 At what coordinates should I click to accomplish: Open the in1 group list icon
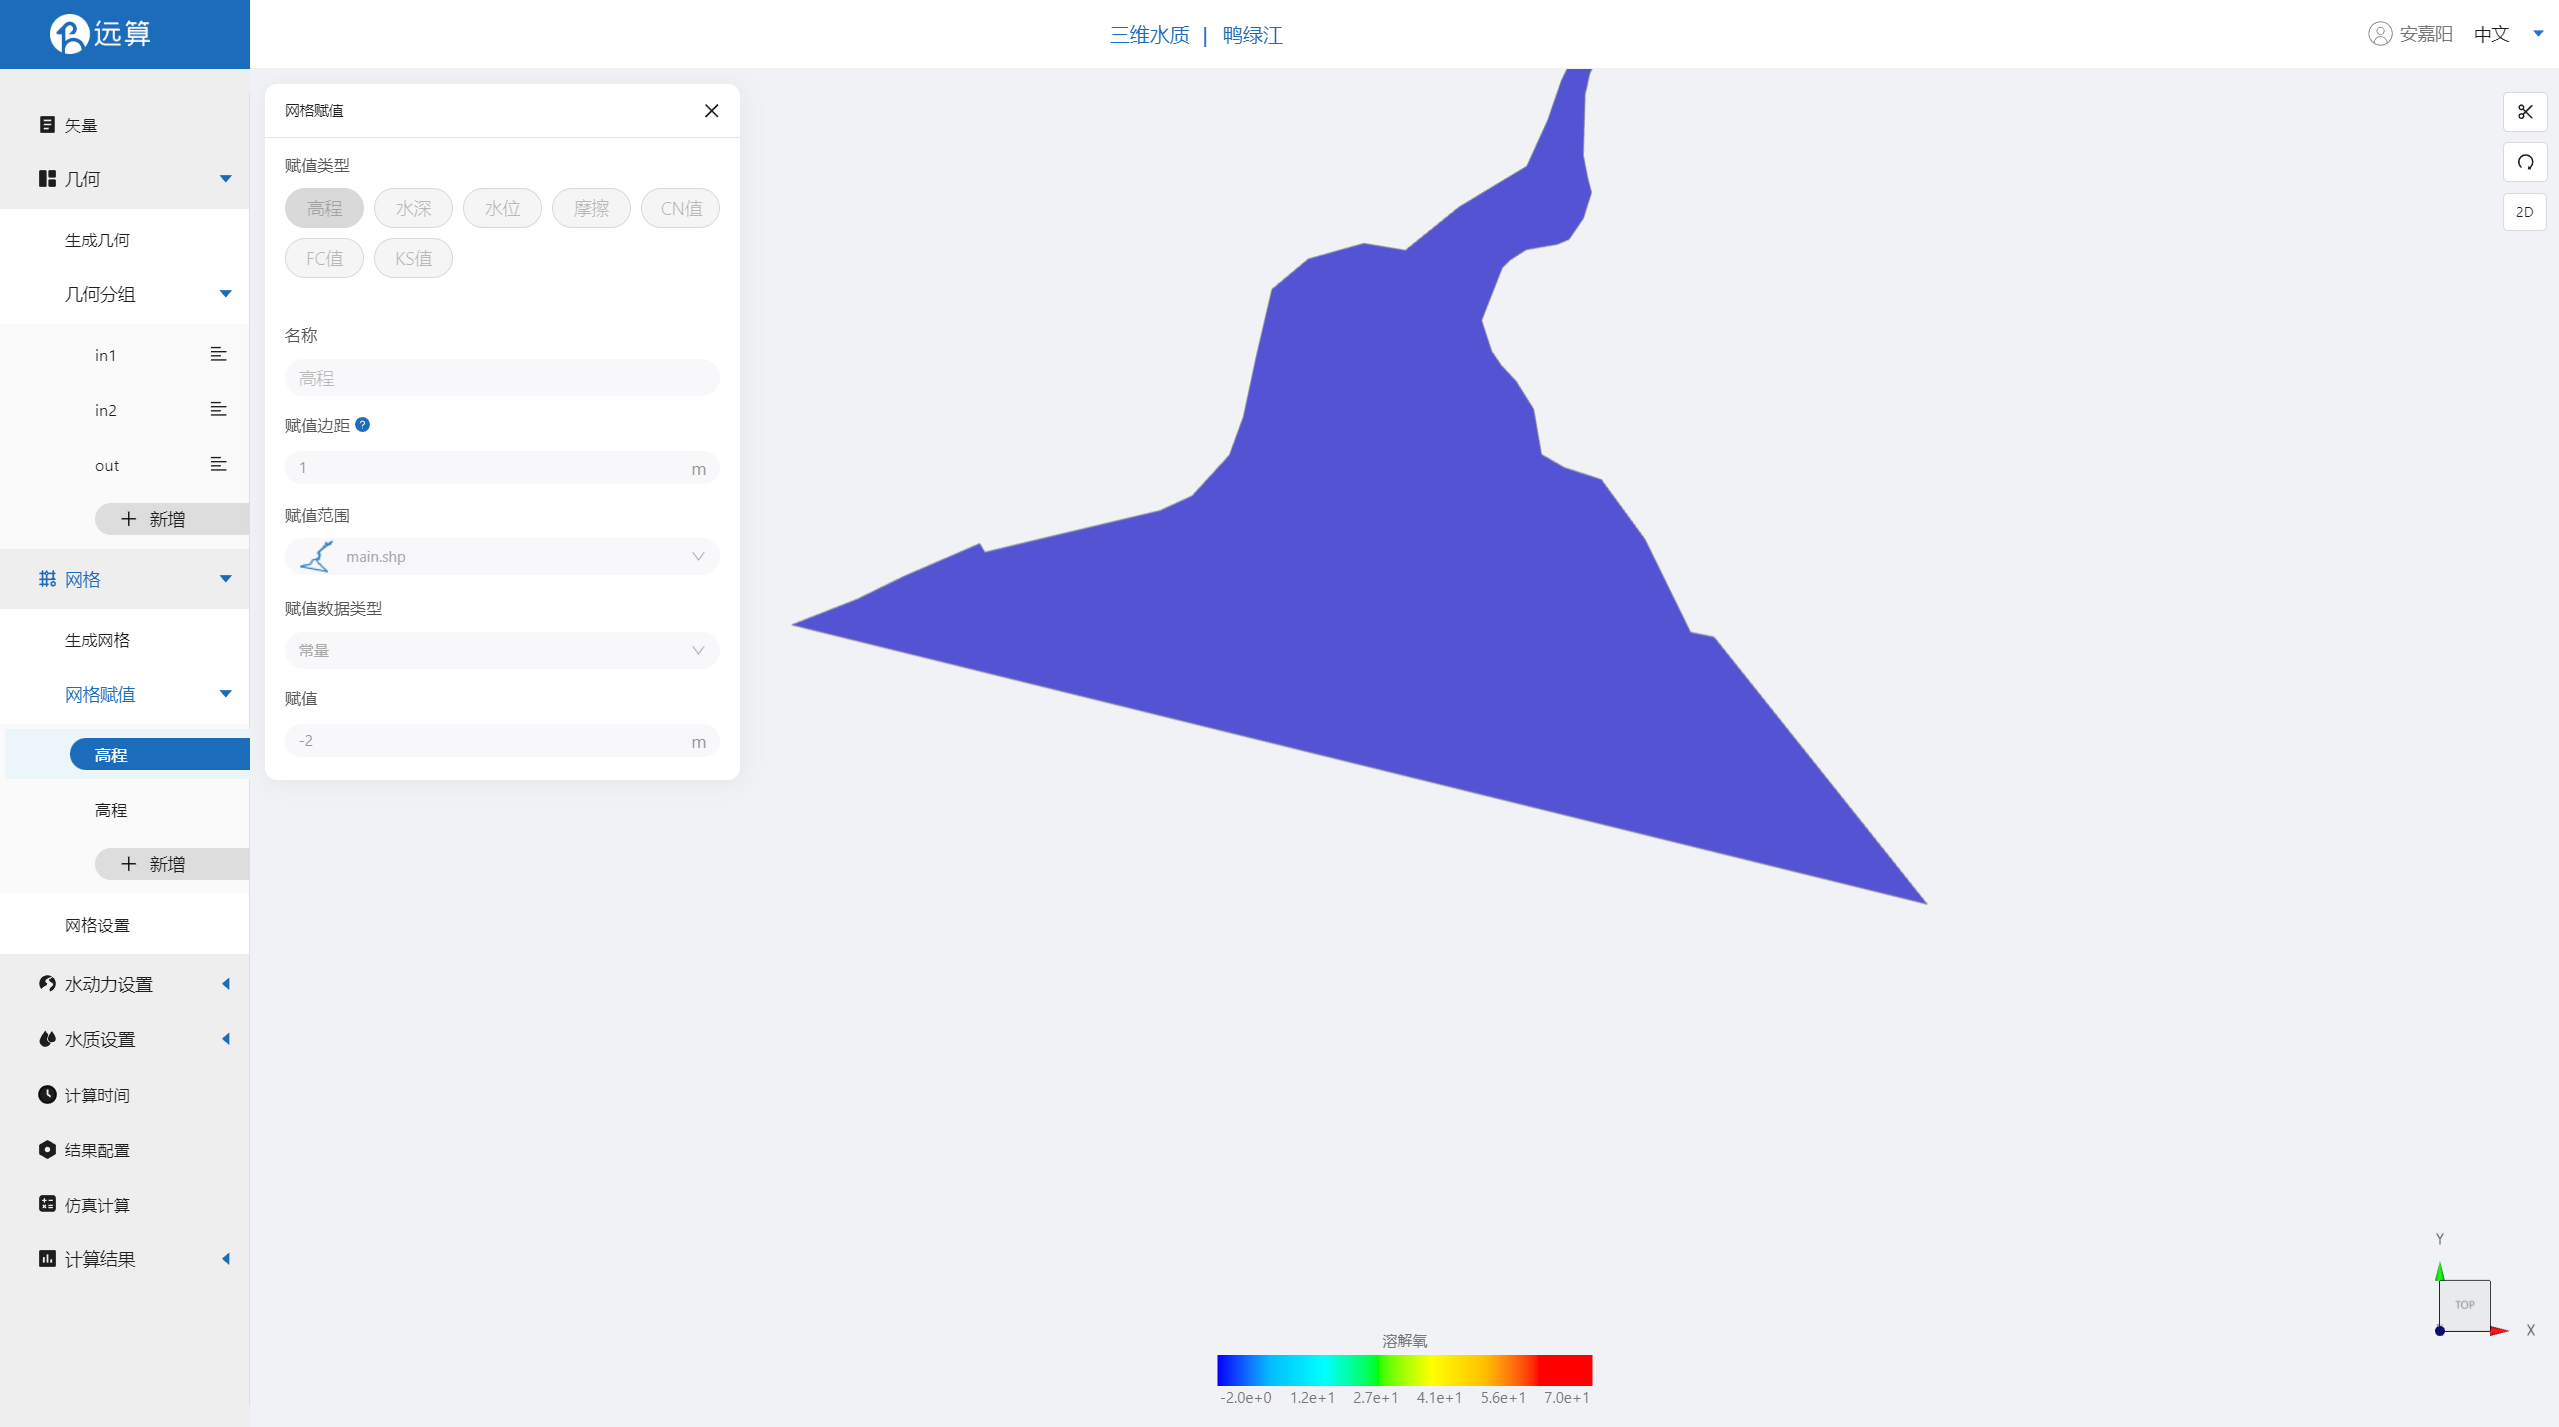218,355
